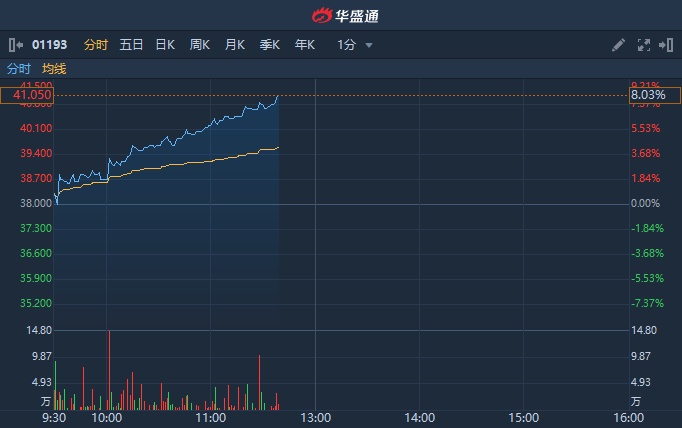Click the stock code 01193 label

point(49,45)
